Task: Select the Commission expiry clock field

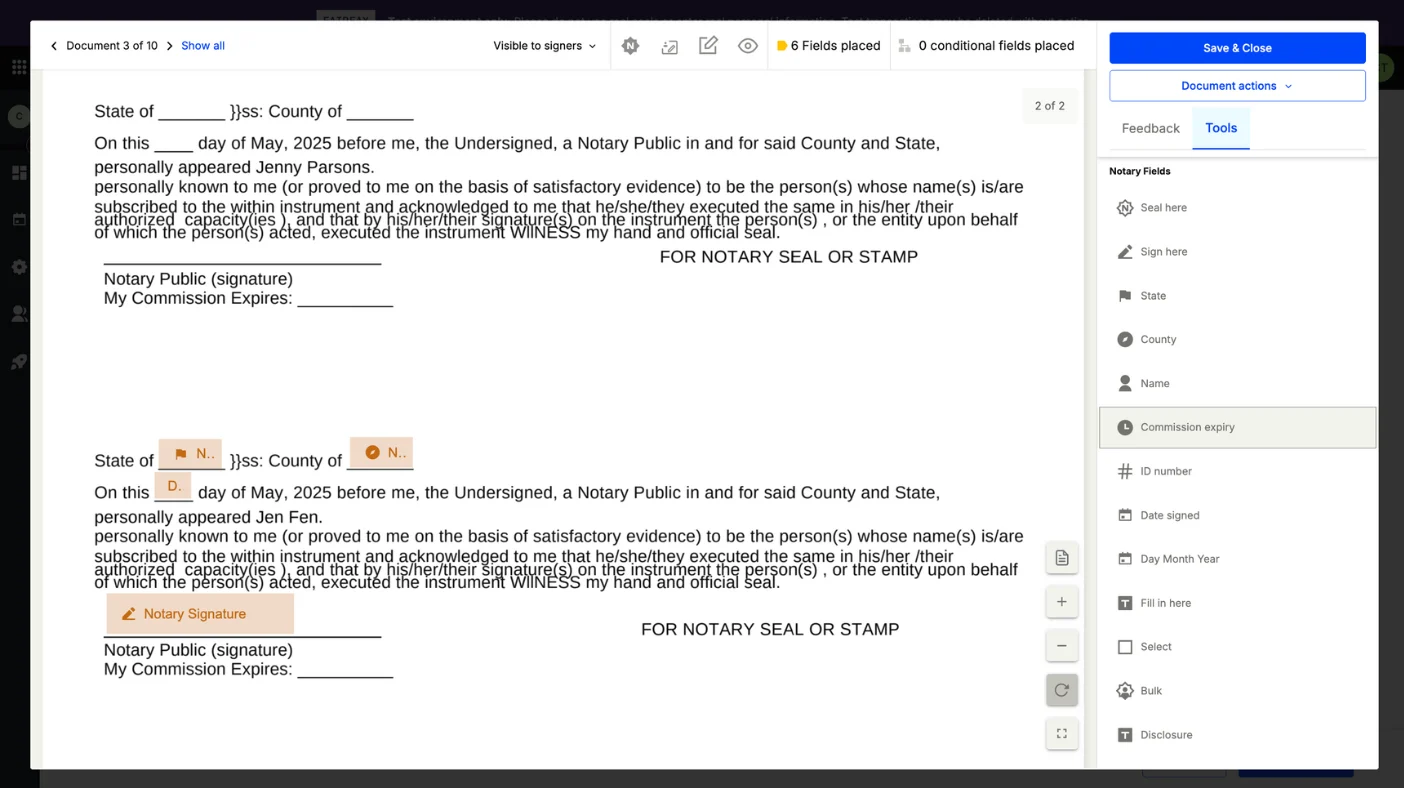Action: [1237, 428]
